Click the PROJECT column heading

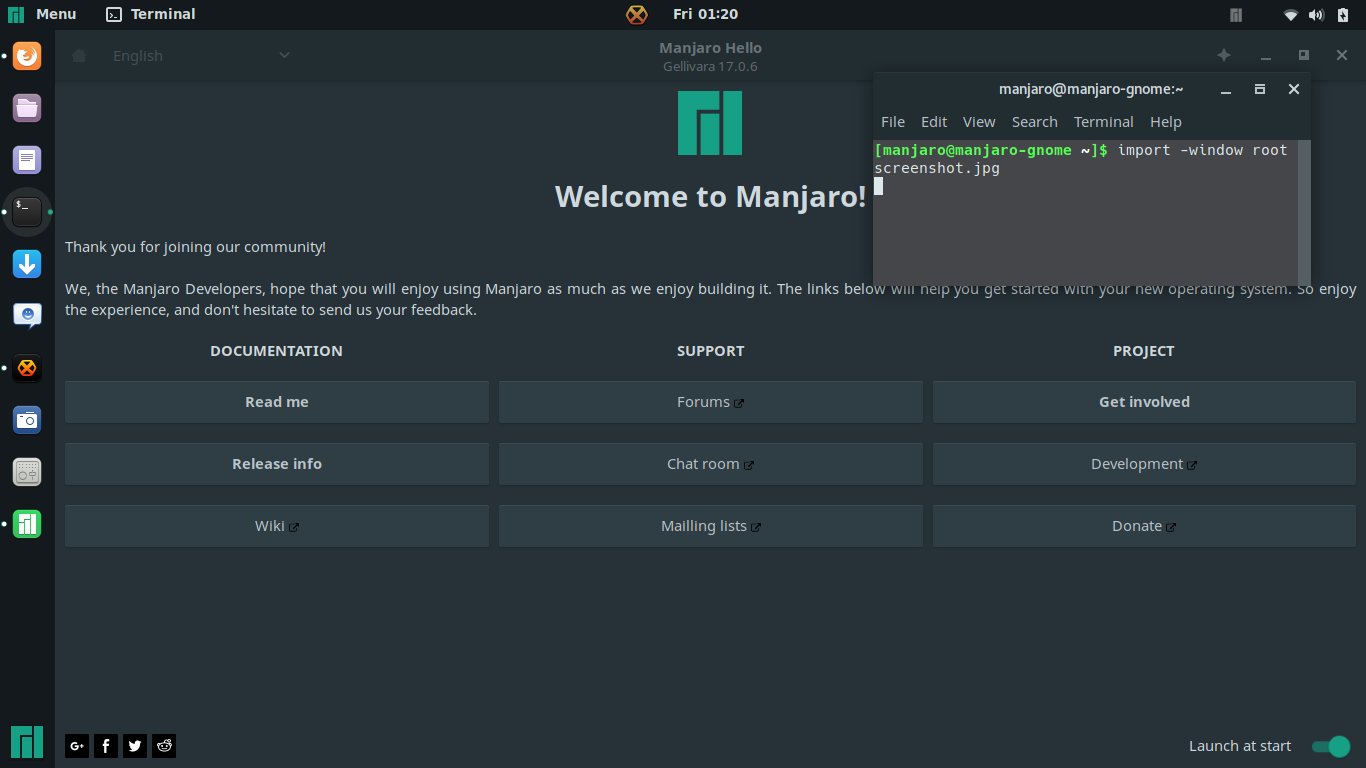click(x=1144, y=351)
